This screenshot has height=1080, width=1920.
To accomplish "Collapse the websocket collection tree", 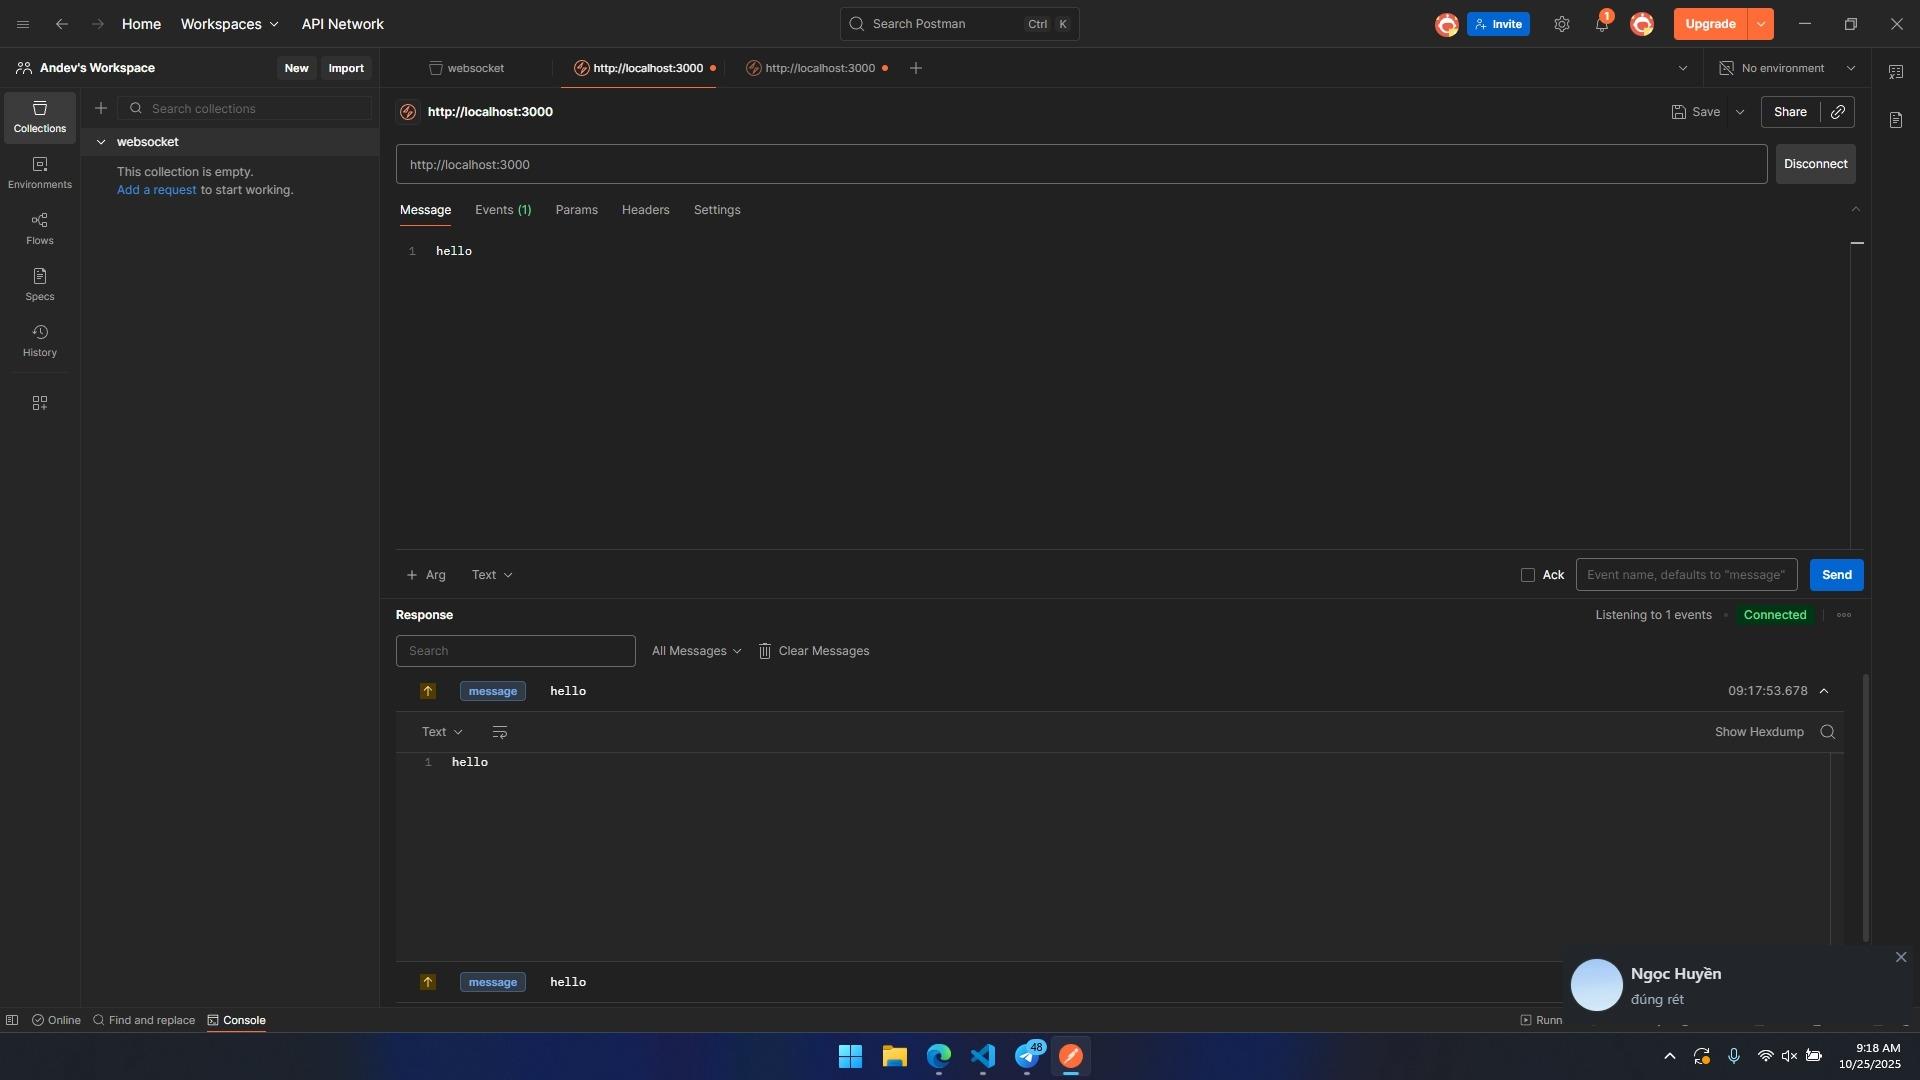I will [x=101, y=142].
